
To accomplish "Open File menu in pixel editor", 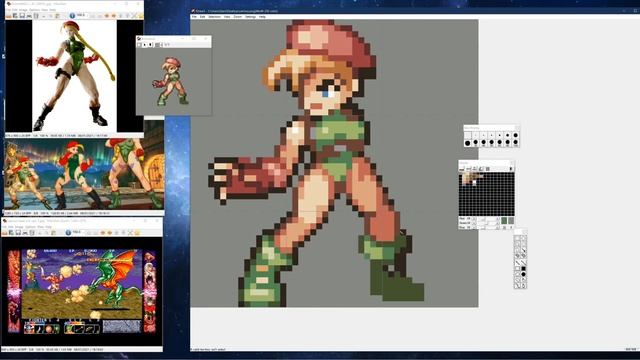I will (x=194, y=17).
